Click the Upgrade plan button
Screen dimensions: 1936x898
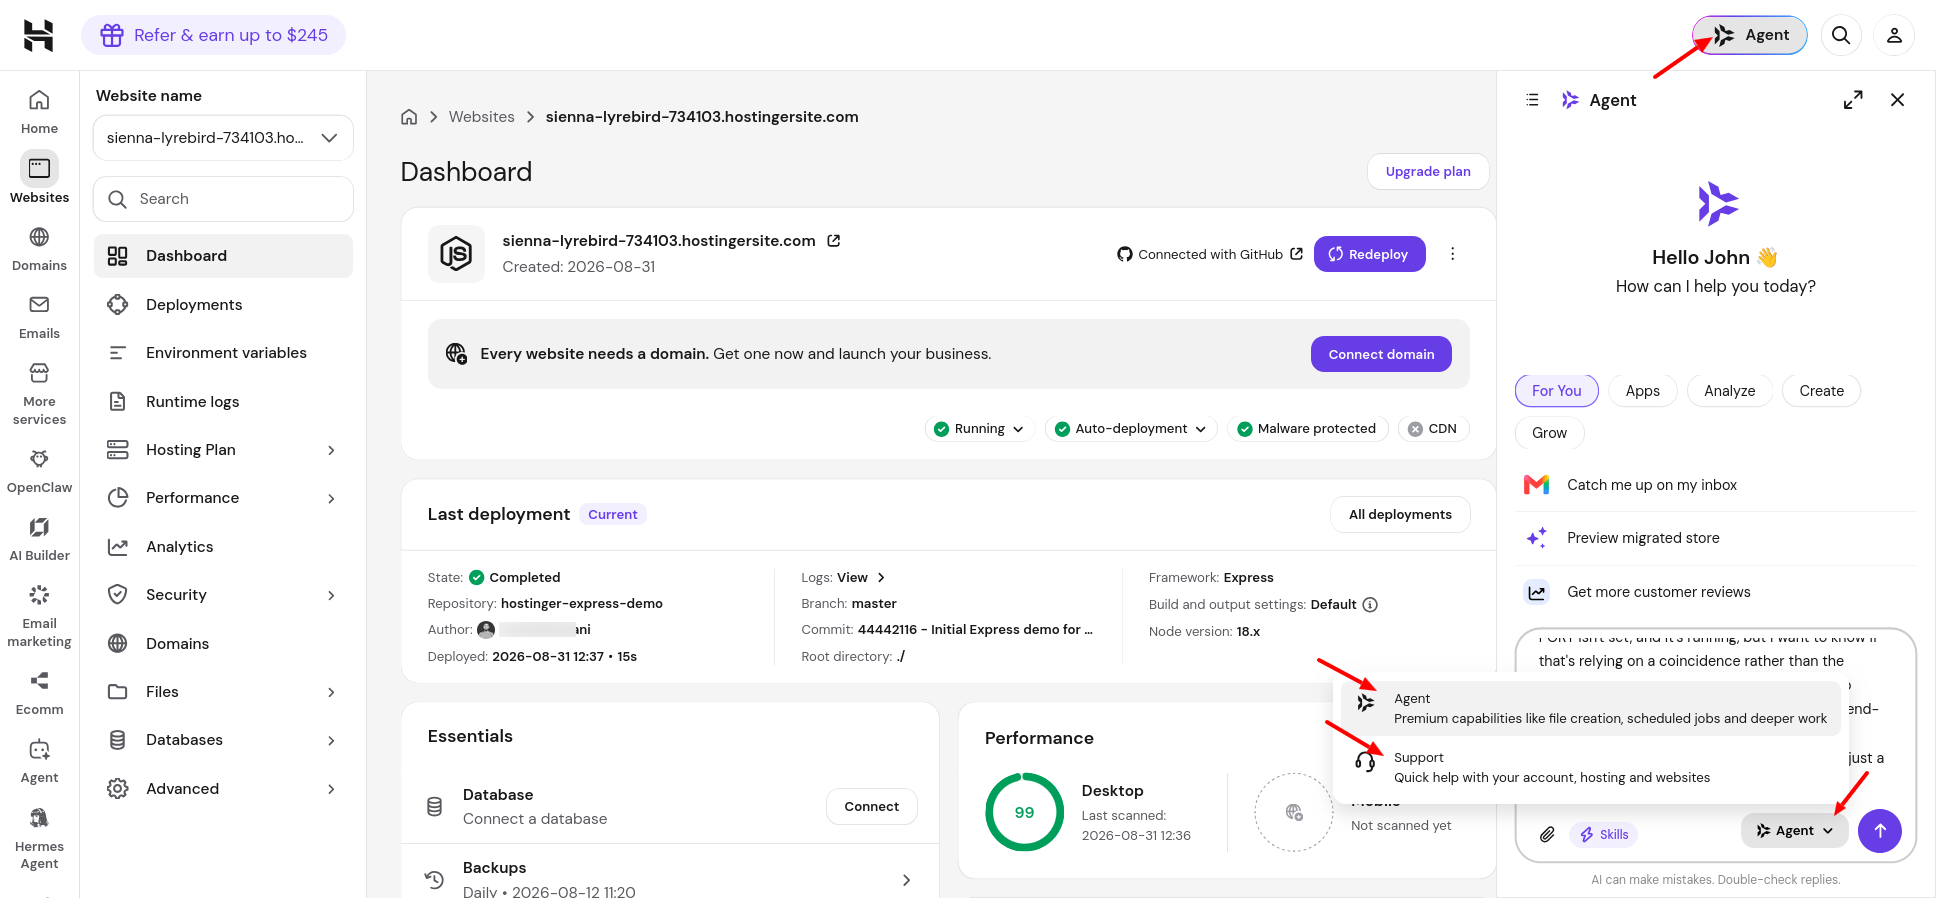click(x=1428, y=172)
